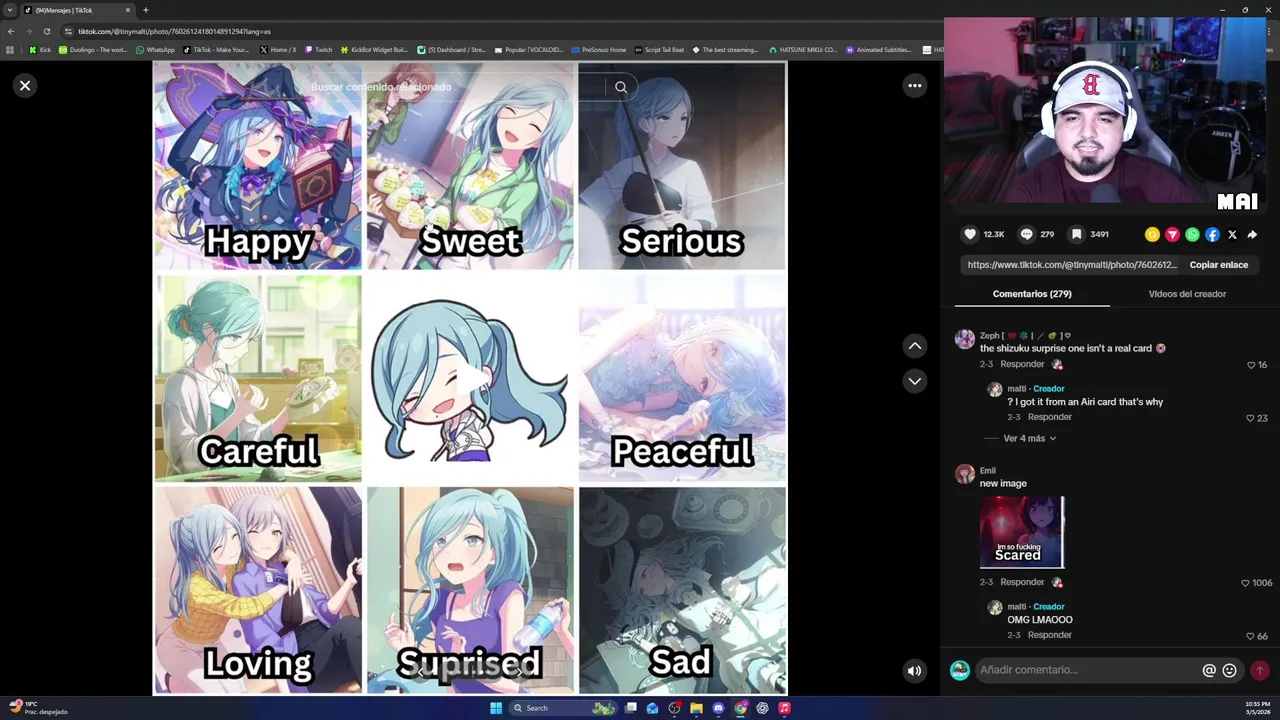Open ChatGPT from the taskbar
Screen dimensions: 1280x720
(762, 708)
